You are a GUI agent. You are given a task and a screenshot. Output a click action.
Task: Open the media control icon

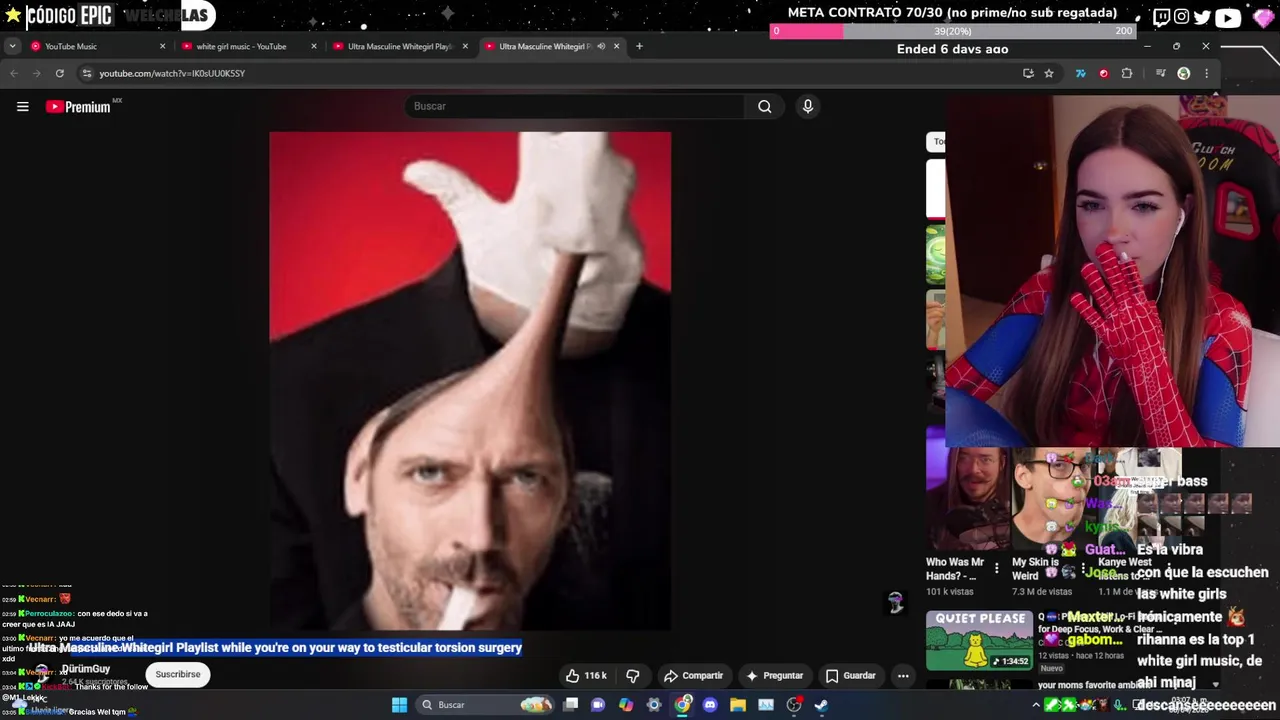1160,73
